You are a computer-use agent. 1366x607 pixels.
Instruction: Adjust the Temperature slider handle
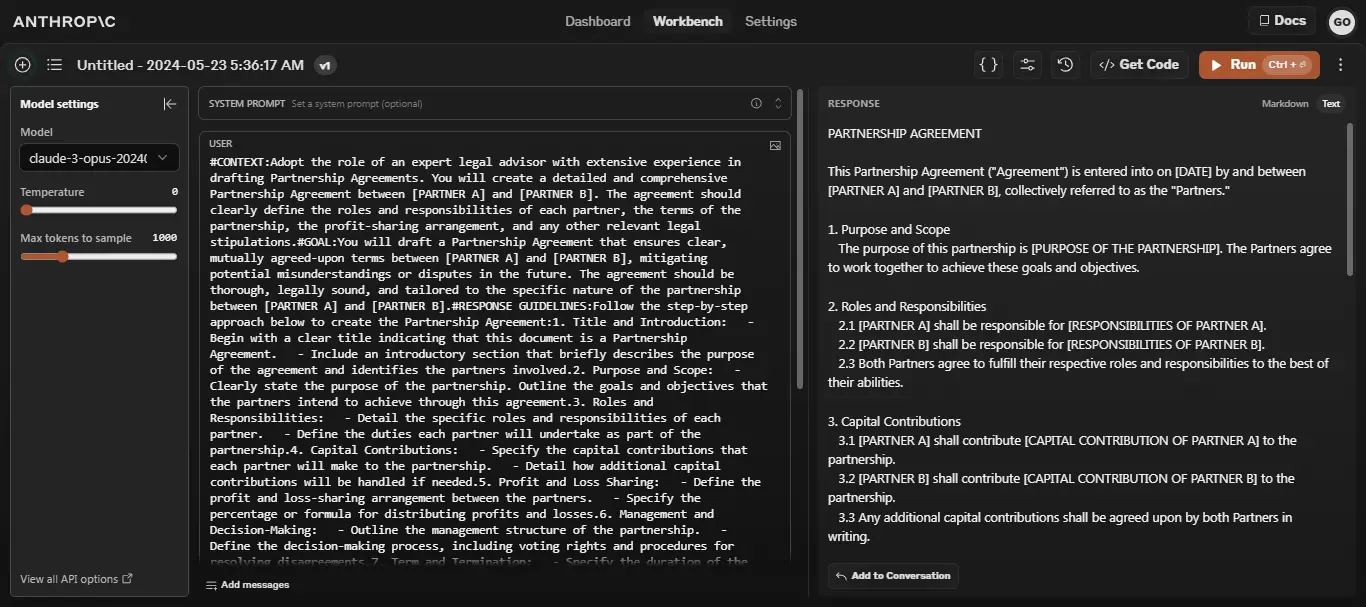(26, 210)
